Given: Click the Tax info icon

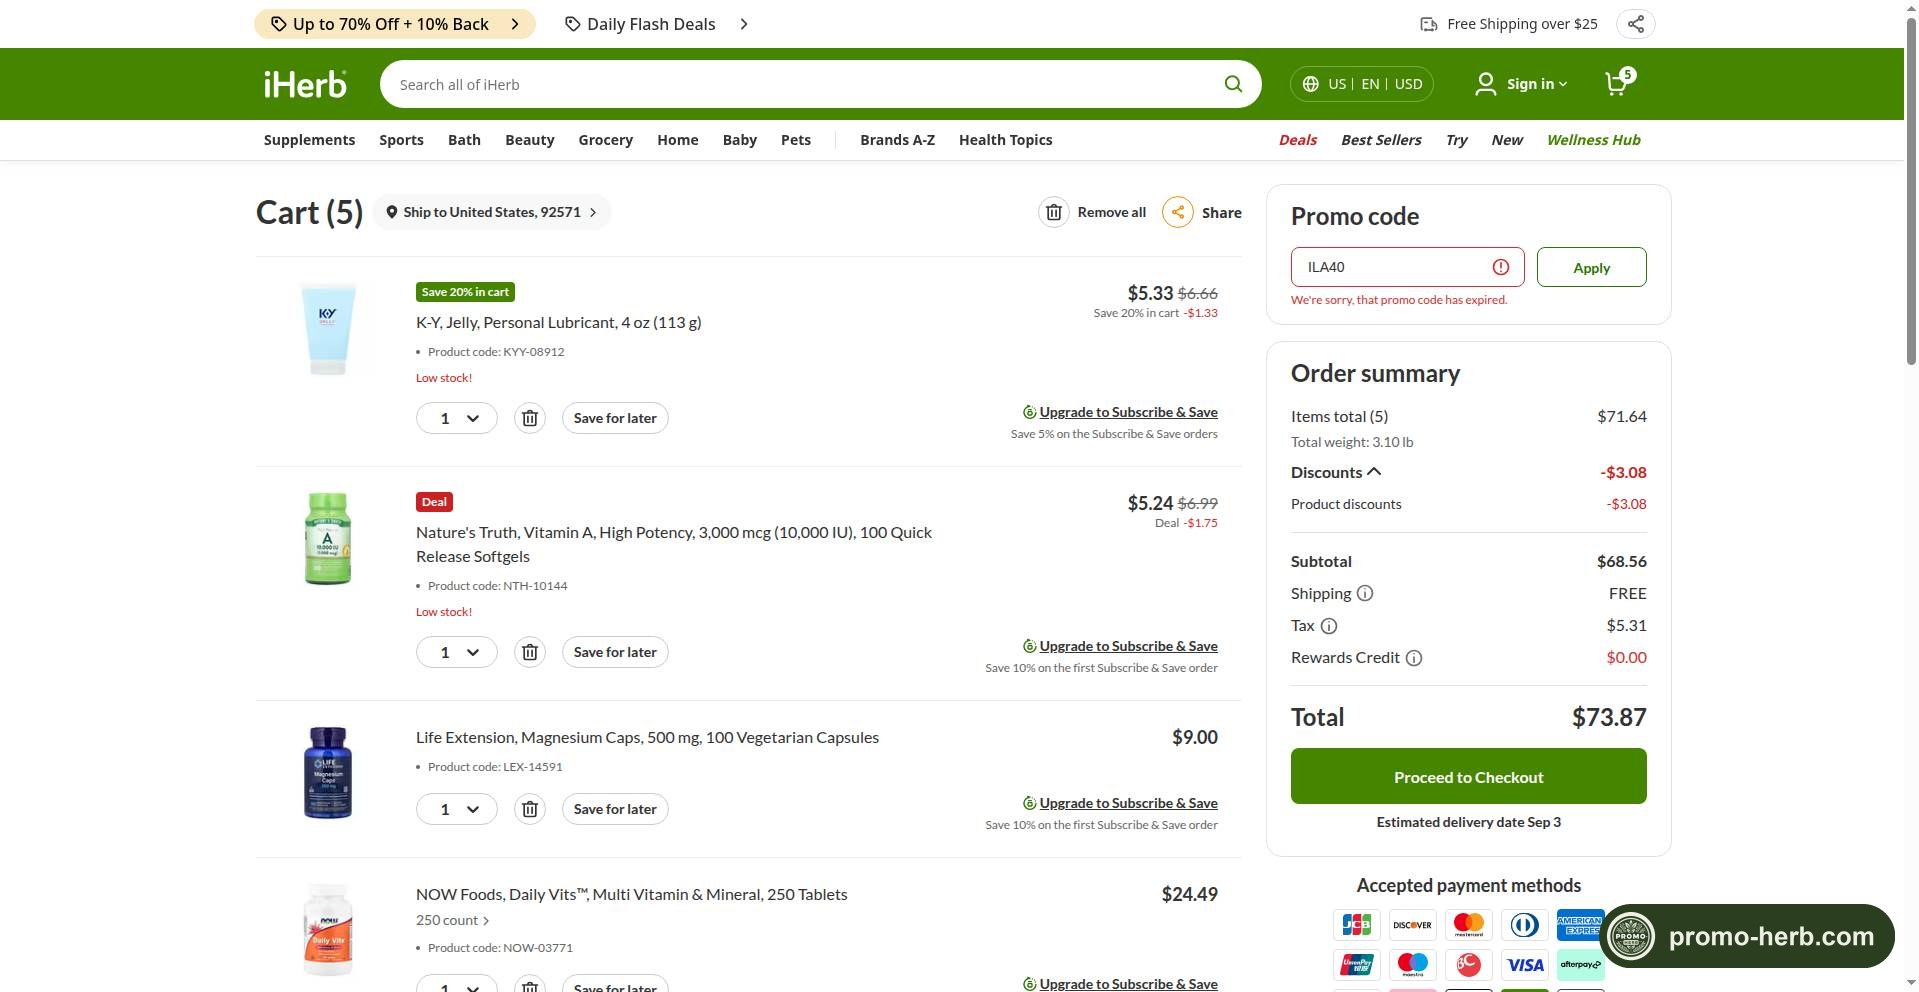Looking at the screenshot, I should (x=1328, y=626).
